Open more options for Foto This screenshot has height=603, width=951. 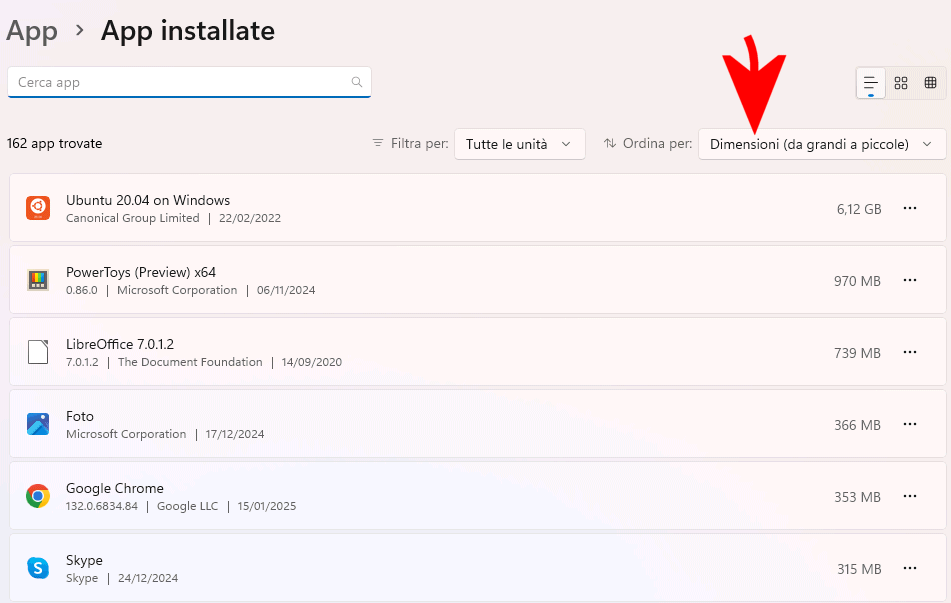910,424
